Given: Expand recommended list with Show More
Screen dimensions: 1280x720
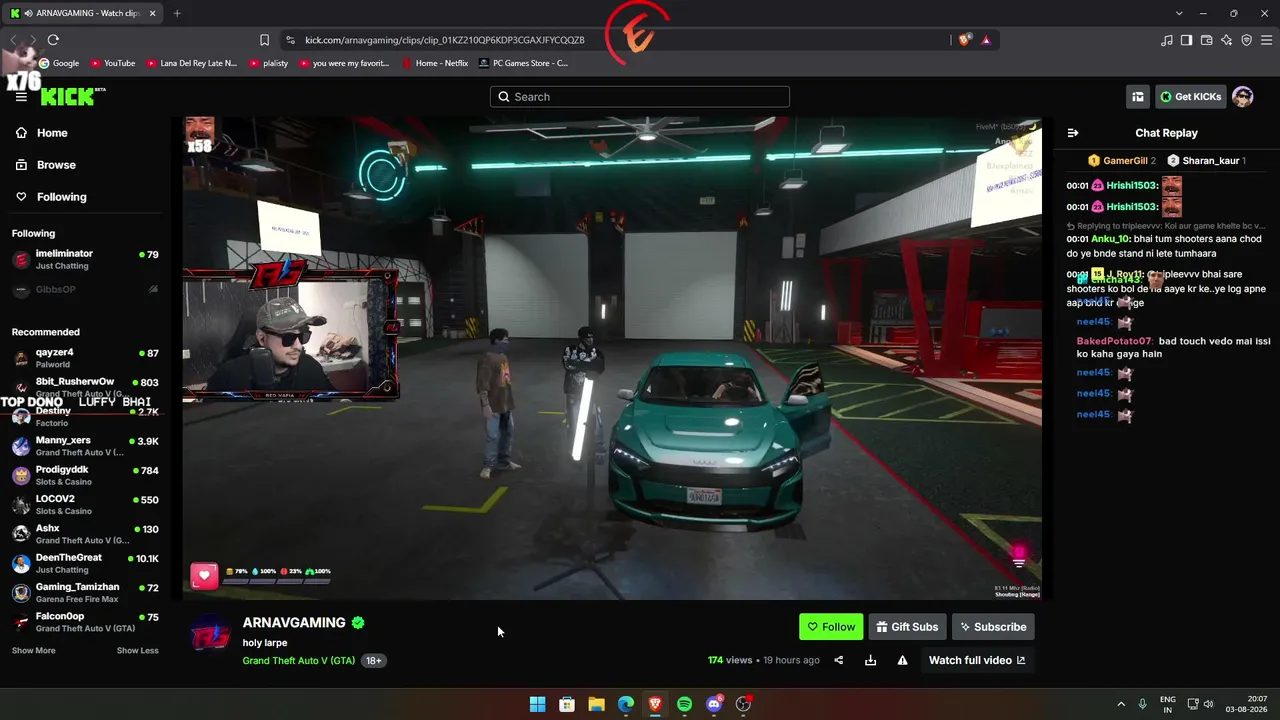Looking at the screenshot, I should pyautogui.click(x=33, y=651).
